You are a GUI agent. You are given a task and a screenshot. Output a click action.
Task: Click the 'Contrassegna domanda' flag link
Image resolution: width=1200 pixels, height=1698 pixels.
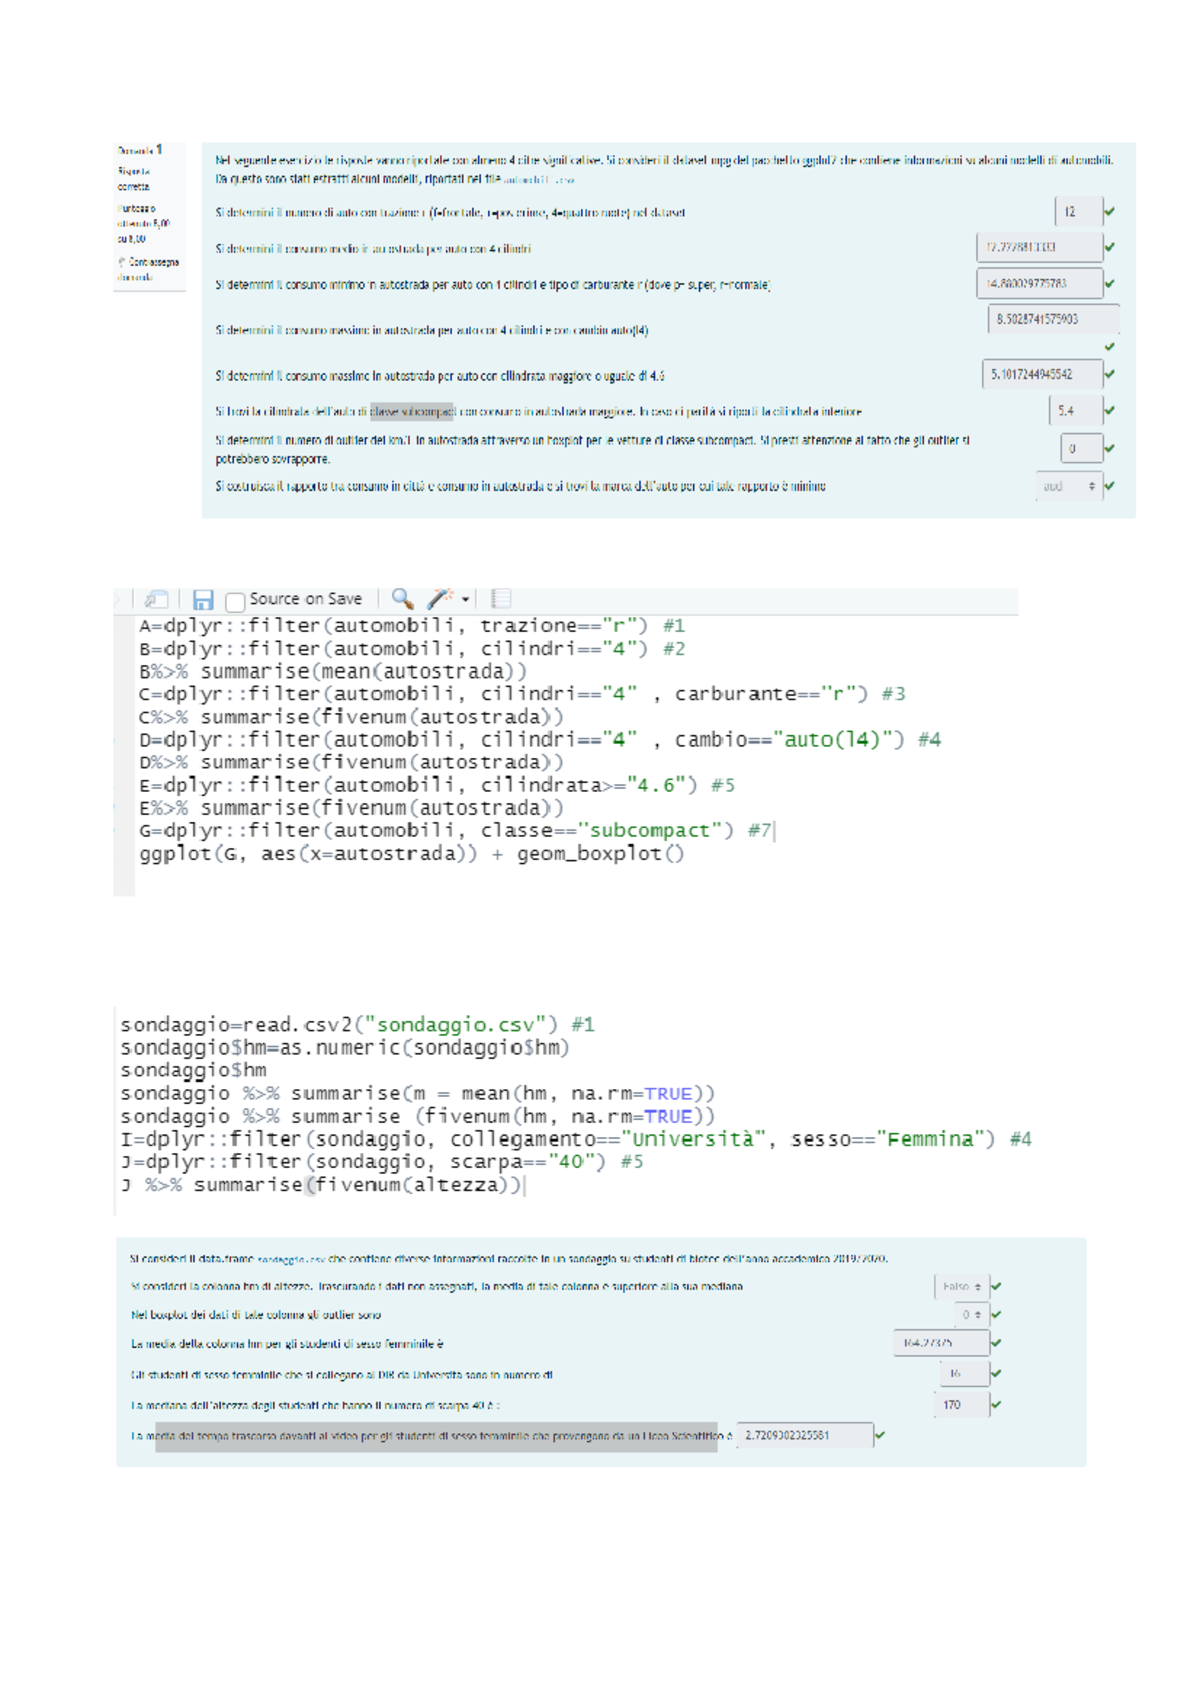149,269
